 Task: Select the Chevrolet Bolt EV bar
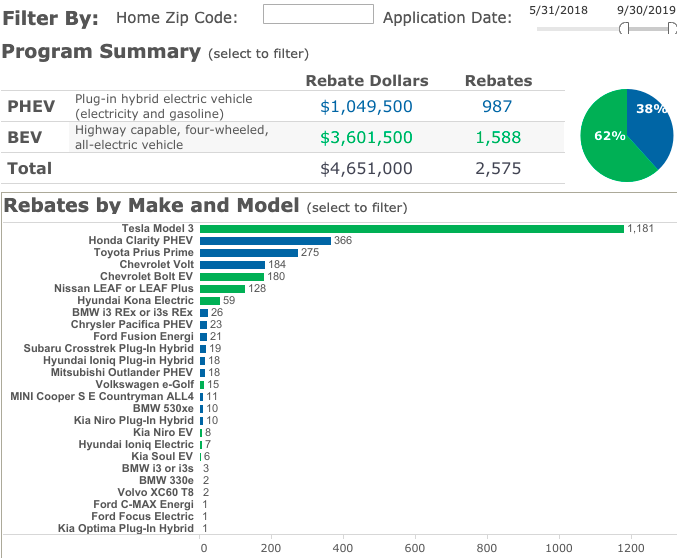pos(232,276)
